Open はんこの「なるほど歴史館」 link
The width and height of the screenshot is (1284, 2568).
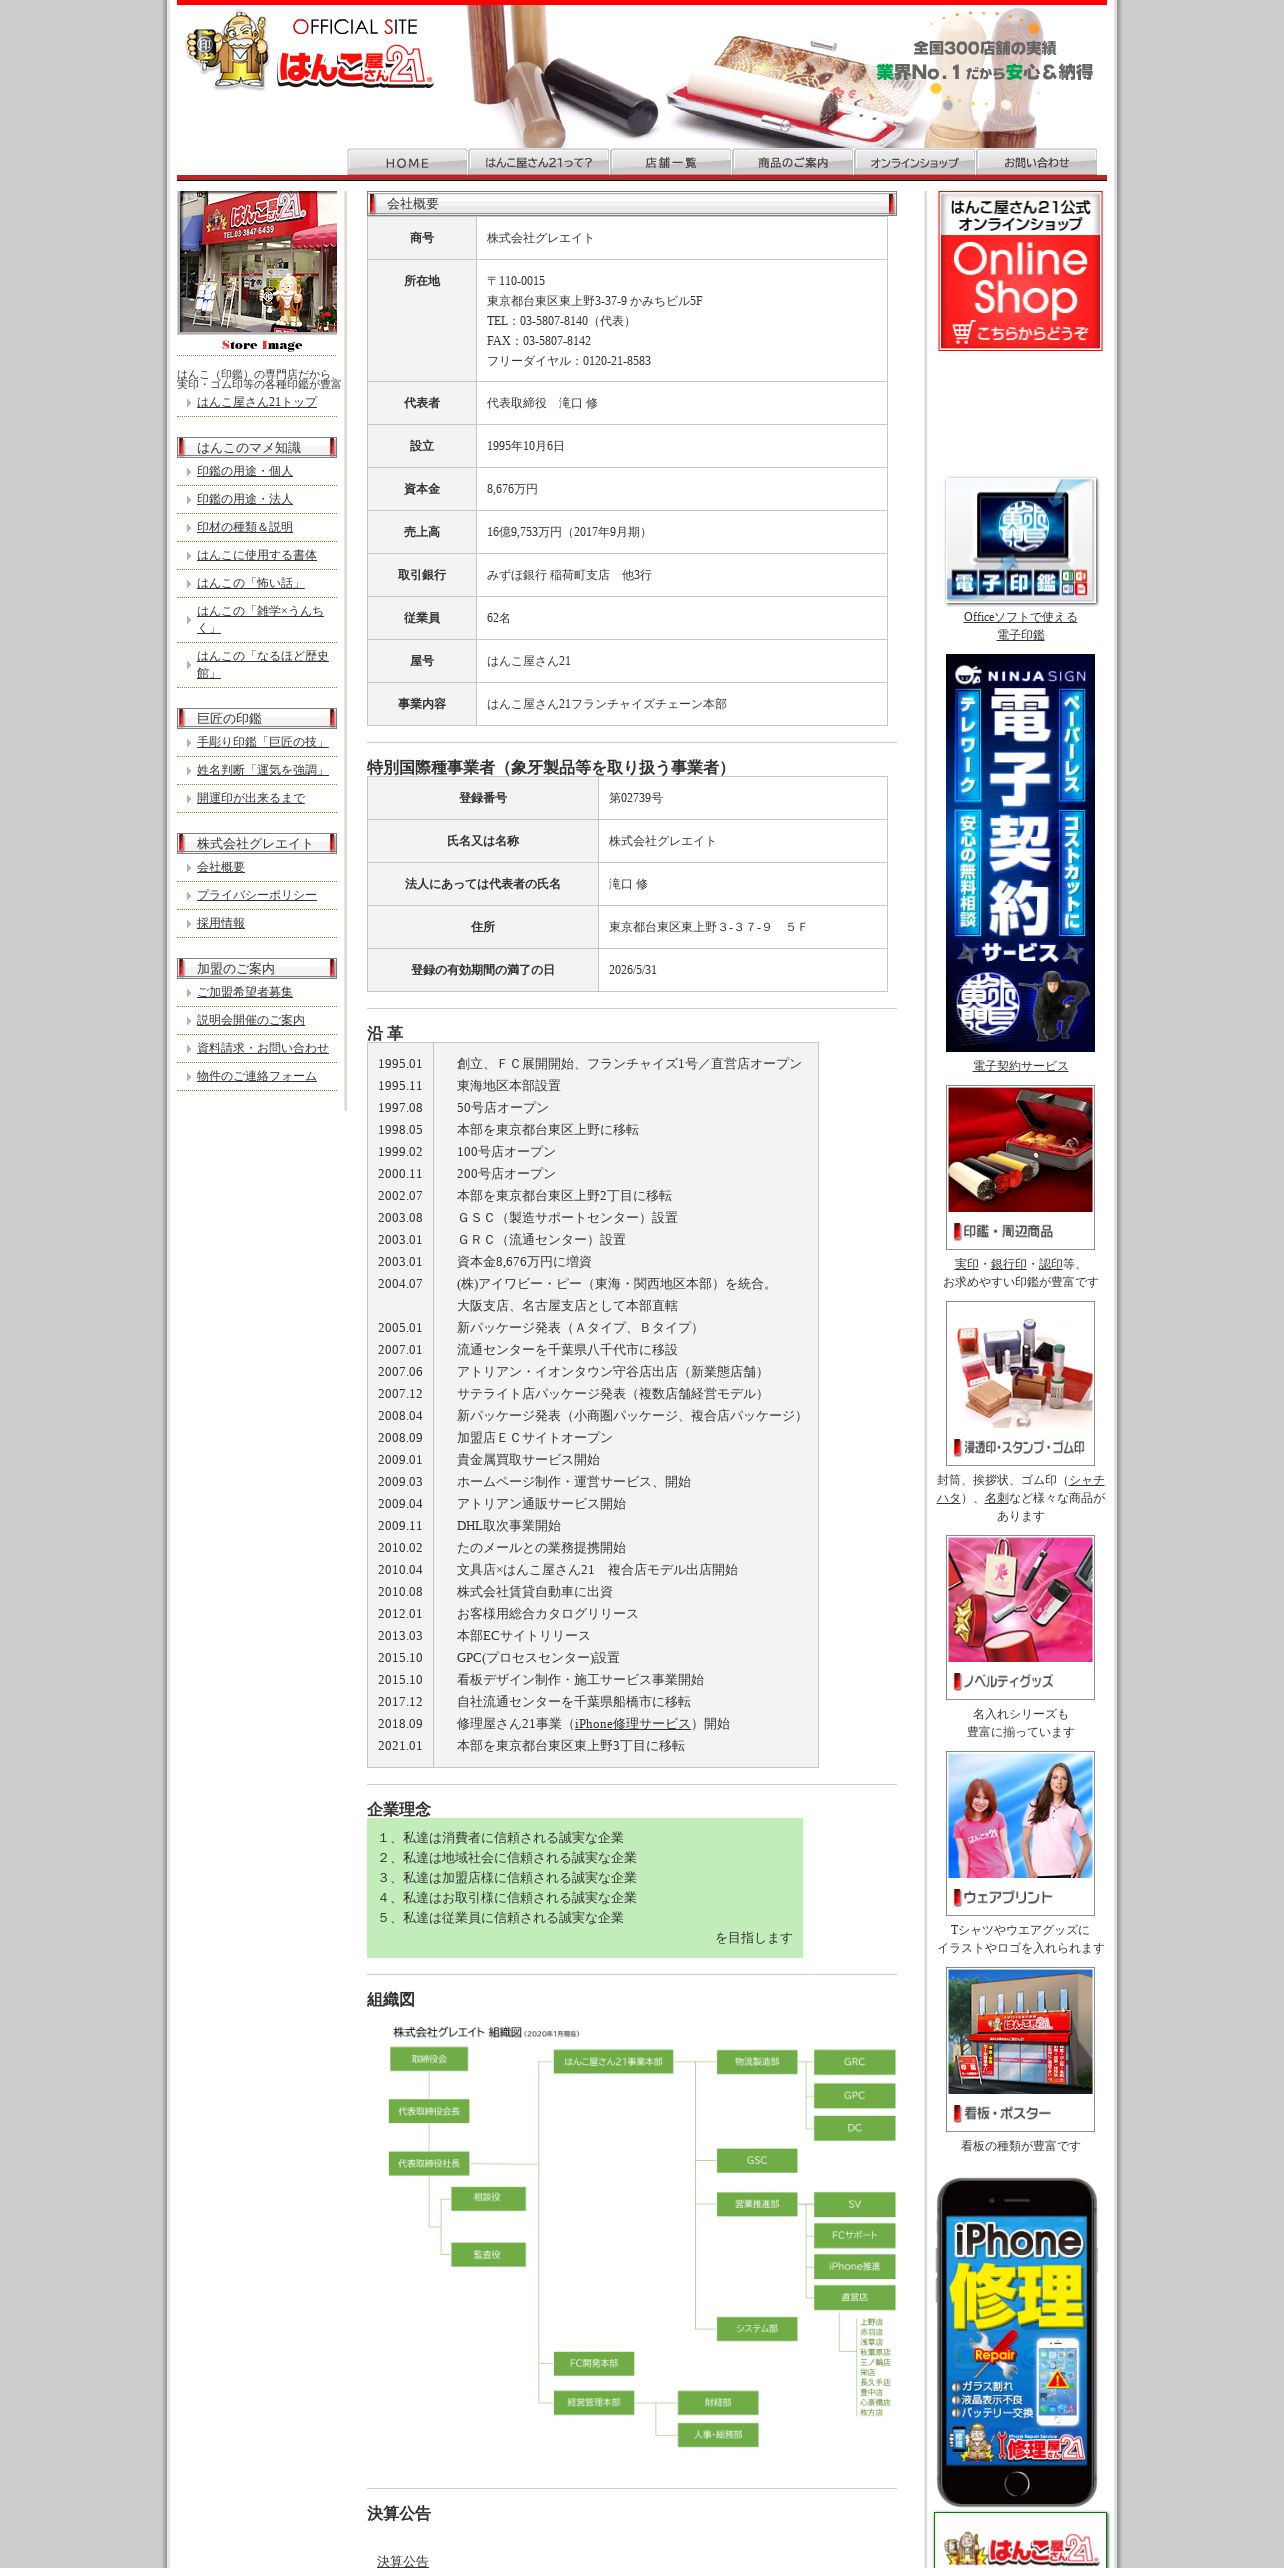pyautogui.click(x=263, y=664)
